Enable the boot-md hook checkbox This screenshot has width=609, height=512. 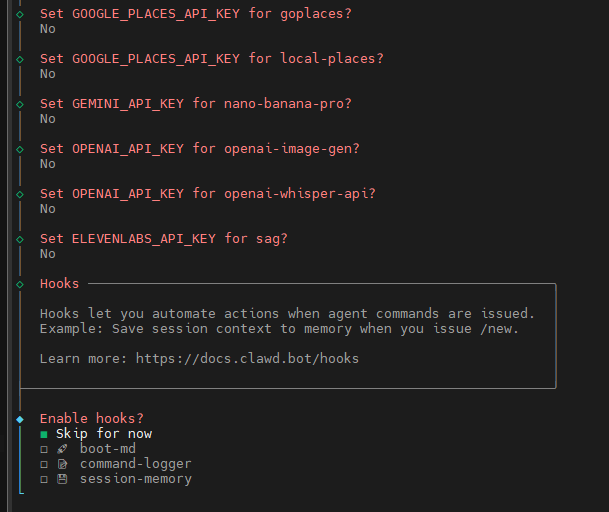coord(44,449)
